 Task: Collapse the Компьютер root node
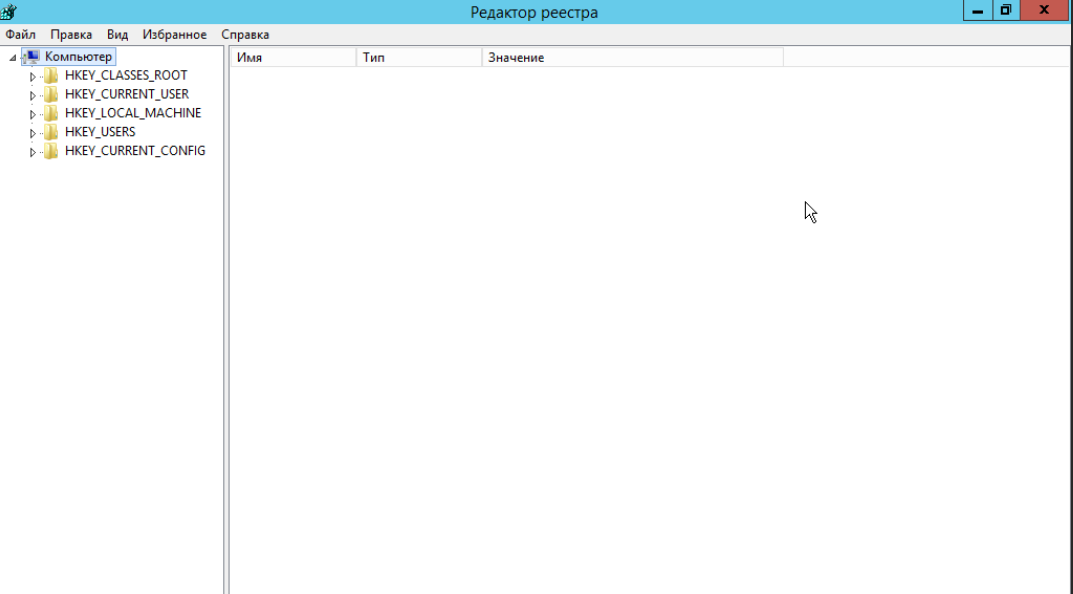click(x=12, y=58)
